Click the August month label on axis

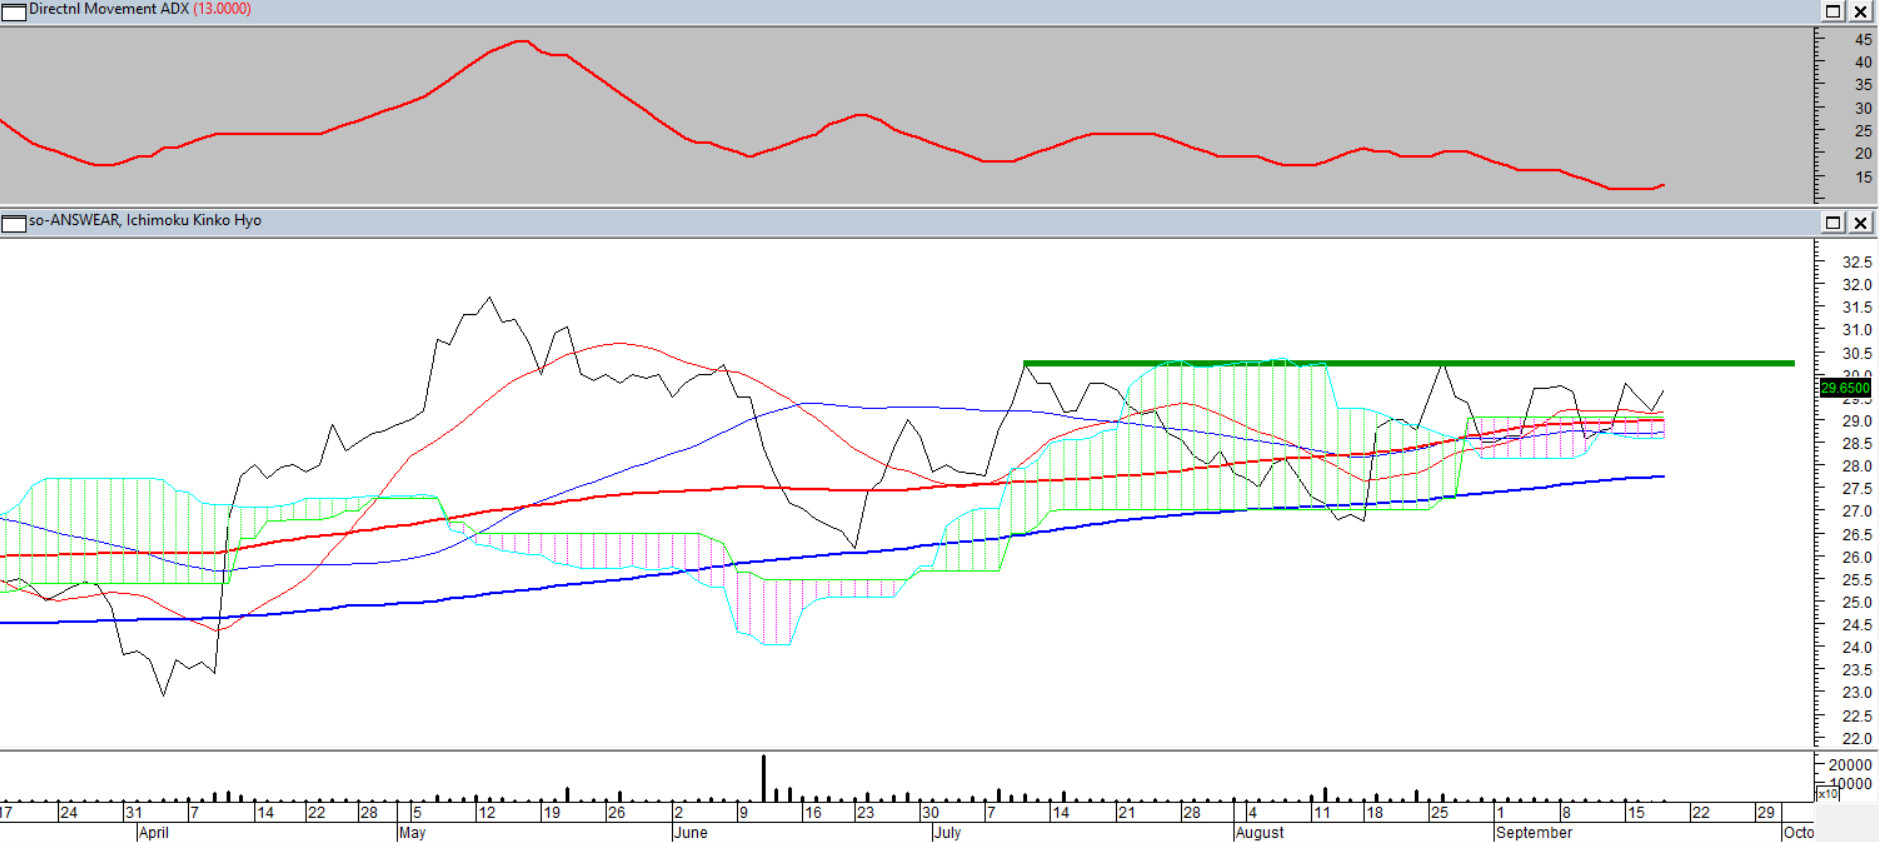pos(1260,832)
